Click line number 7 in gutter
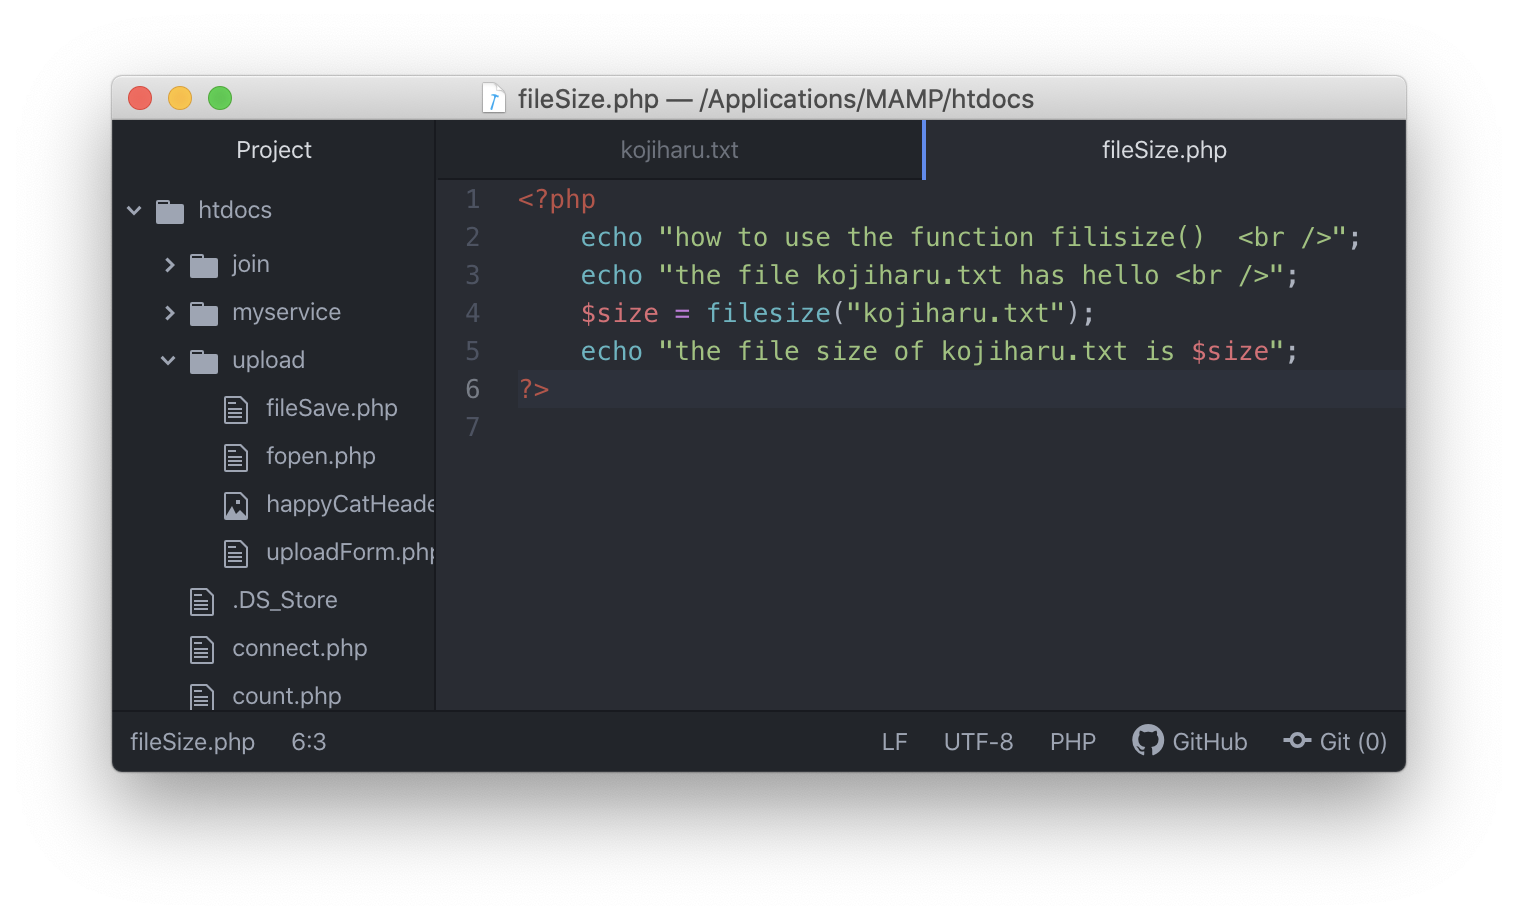This screenshot has width=1518, height=920. pyautogui.click(x=473, y=427)
